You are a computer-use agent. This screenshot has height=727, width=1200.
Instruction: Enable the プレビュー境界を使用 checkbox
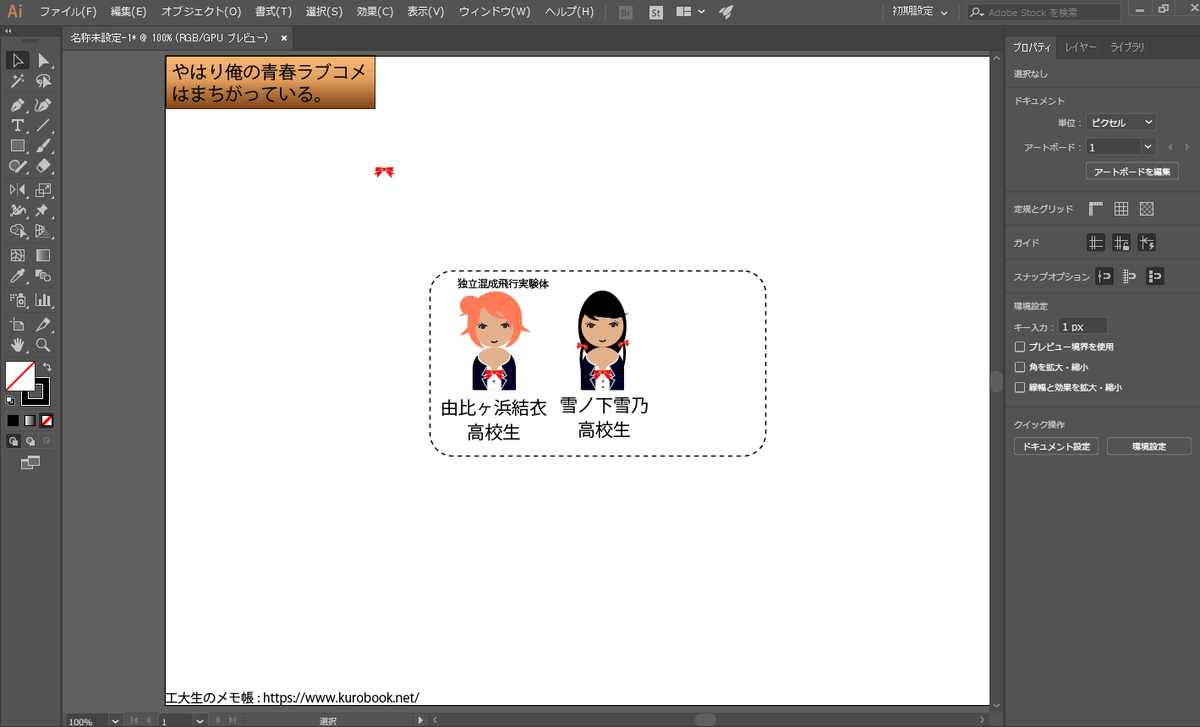click(x=1020, y=347)
